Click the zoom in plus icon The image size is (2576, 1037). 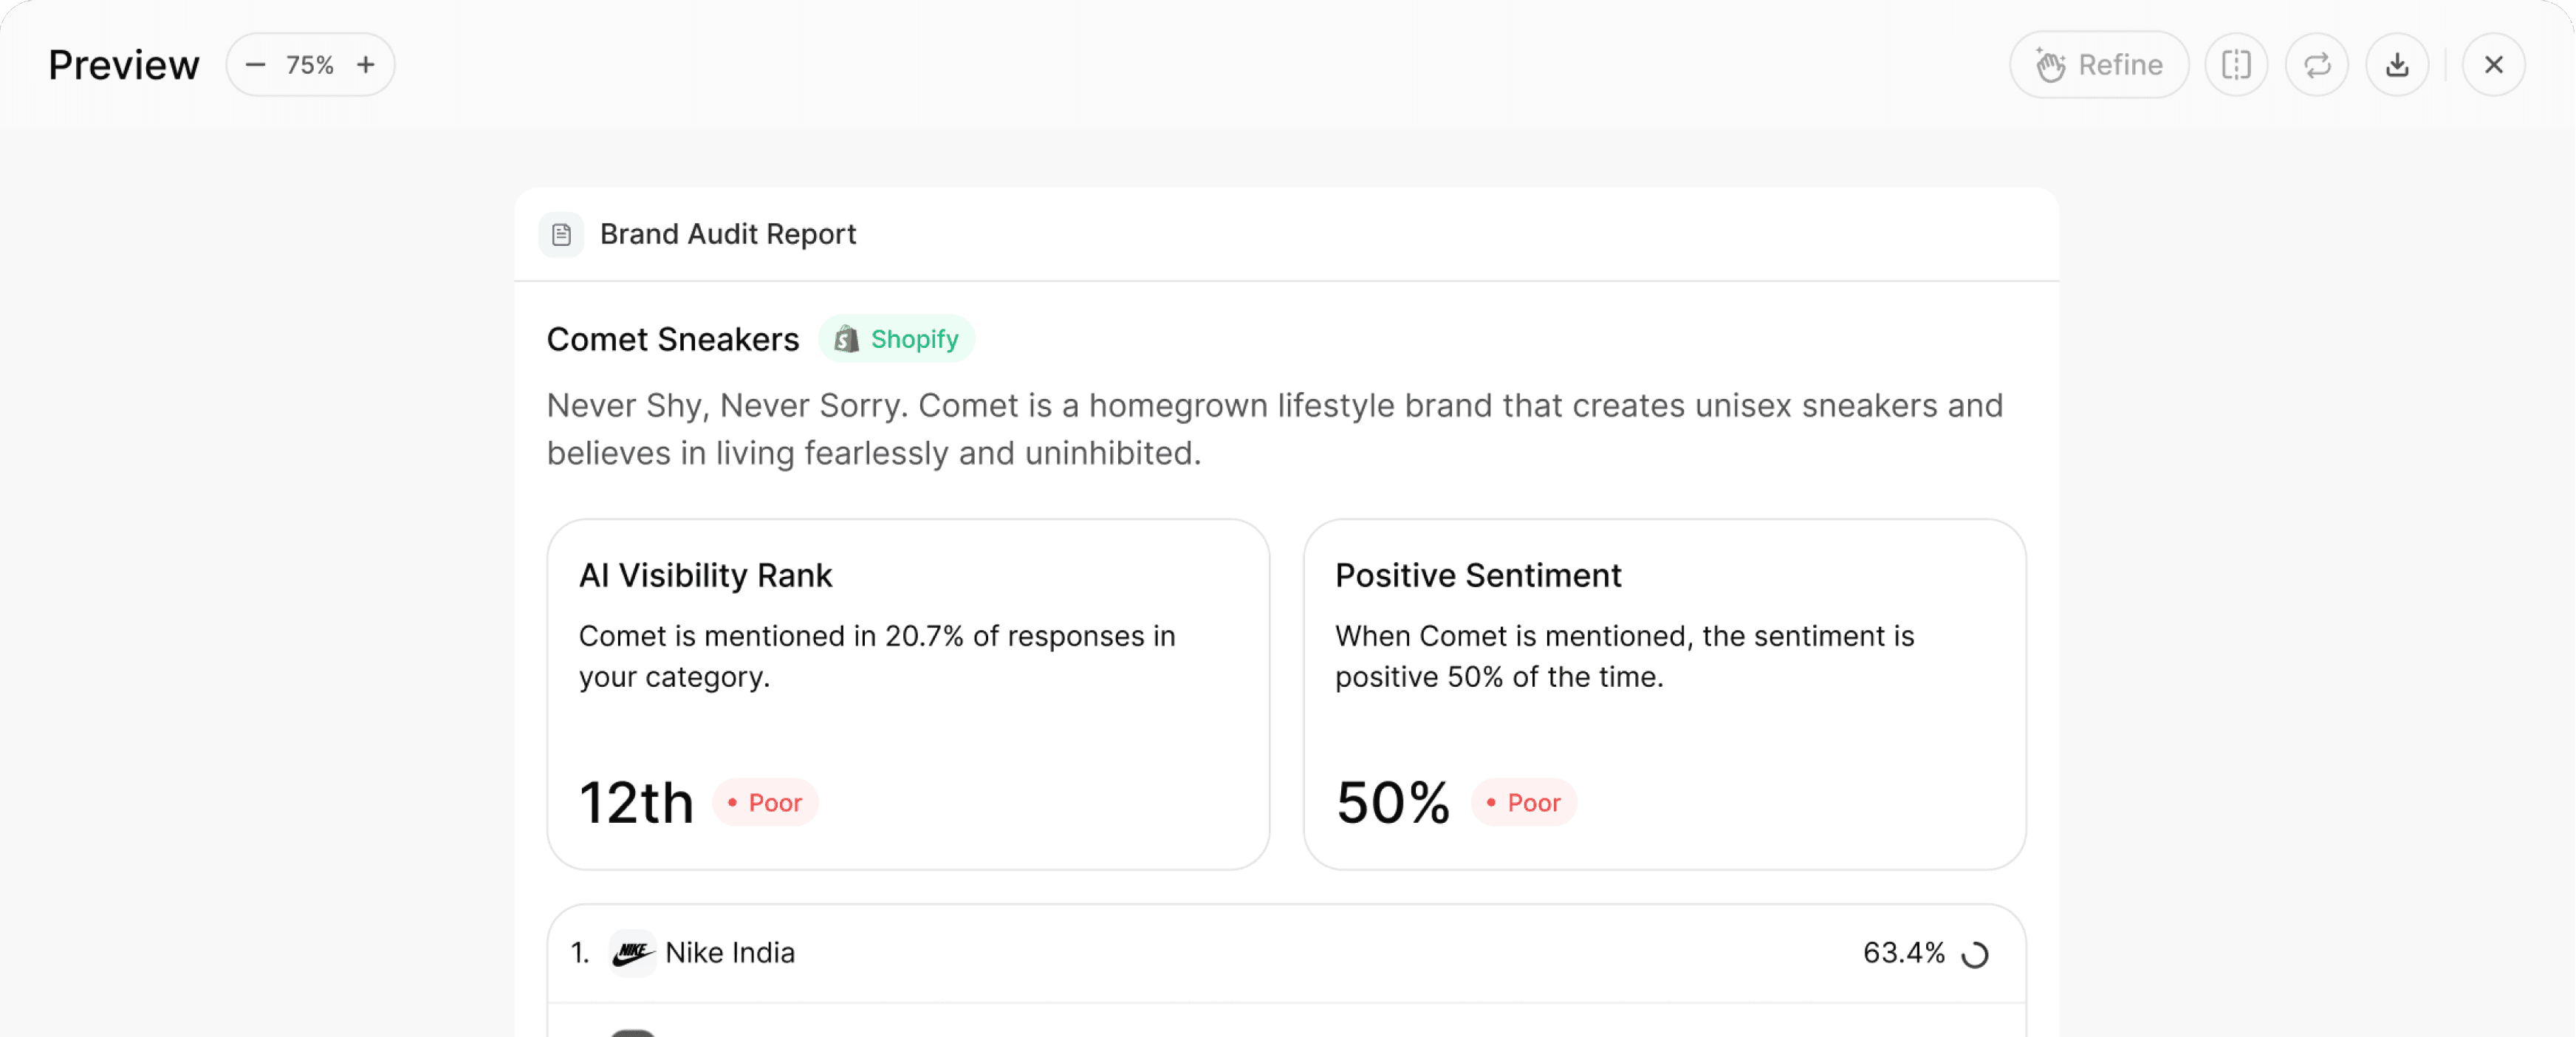tap(366, 65)
